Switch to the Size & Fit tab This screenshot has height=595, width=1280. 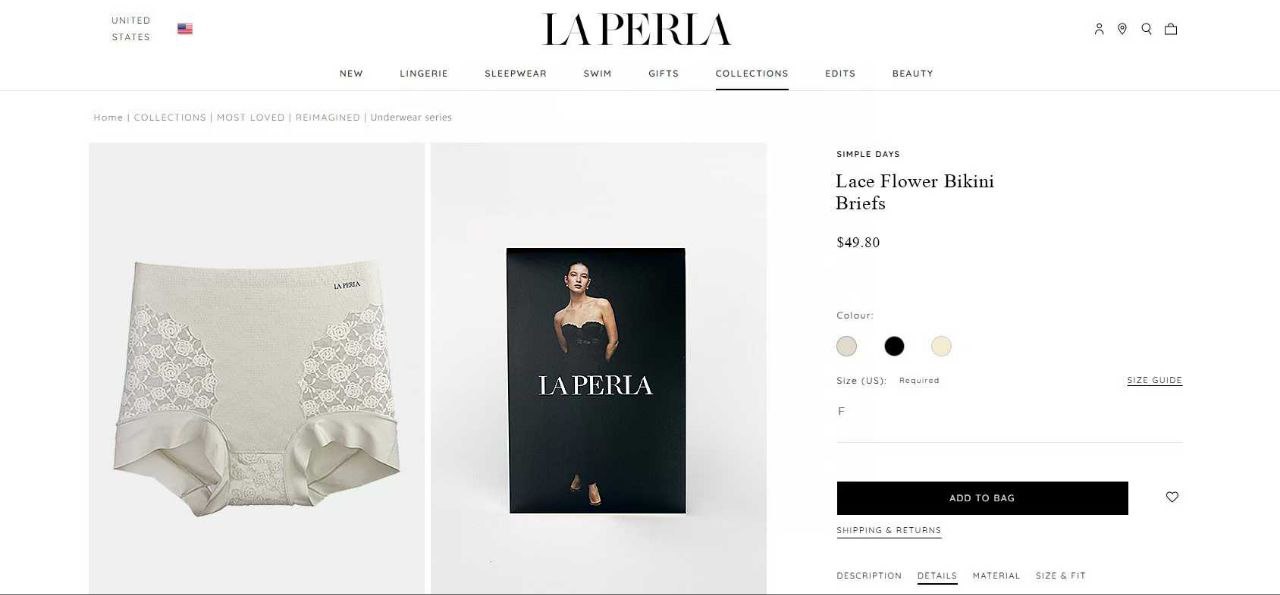coord(1061,576)
